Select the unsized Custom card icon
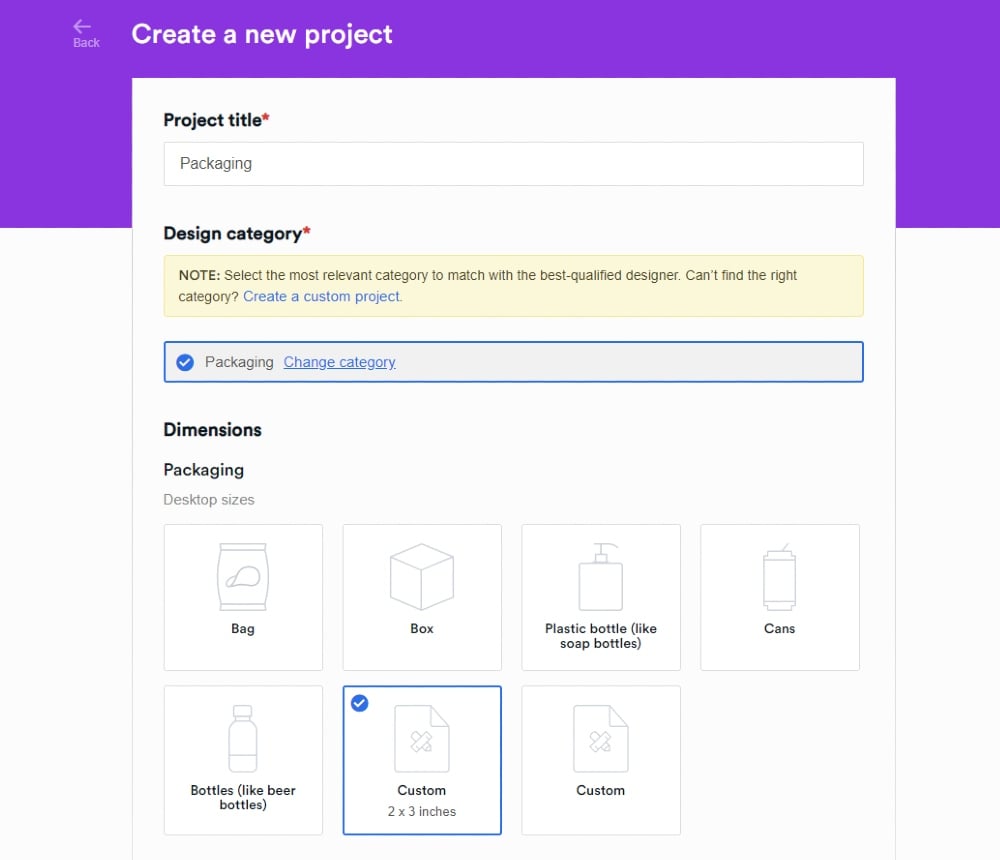The height and width of the screenshot is (860, 1000). 601,739
